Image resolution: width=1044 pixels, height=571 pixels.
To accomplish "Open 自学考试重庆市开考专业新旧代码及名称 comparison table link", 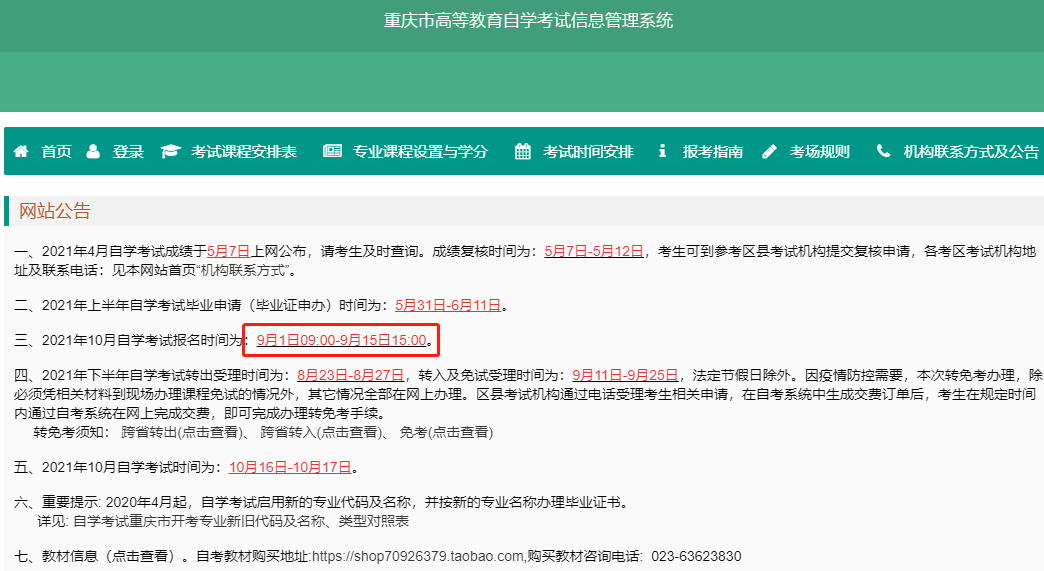I will (240, 521).
